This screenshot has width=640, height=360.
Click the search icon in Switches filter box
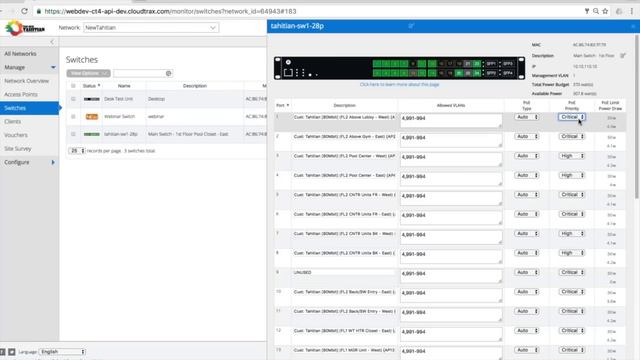coord(169,73)
